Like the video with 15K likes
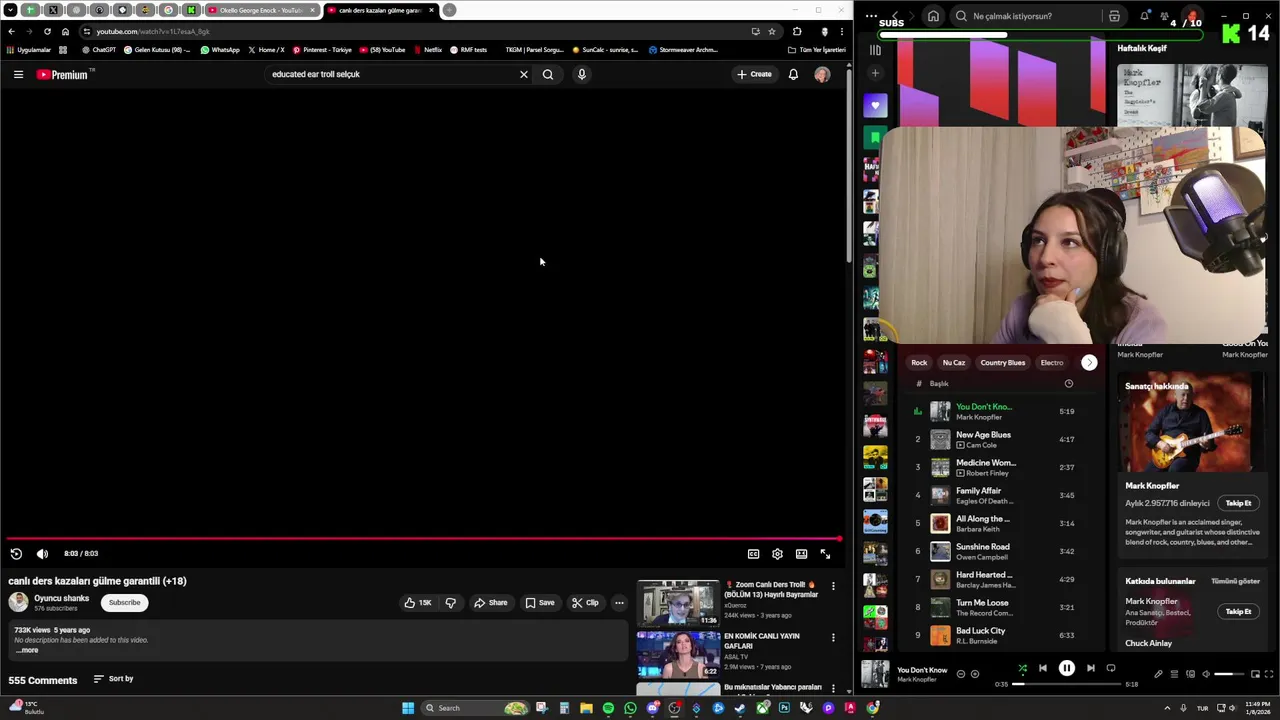This screenshot has width=1280, height=720. tap(418, 602)
